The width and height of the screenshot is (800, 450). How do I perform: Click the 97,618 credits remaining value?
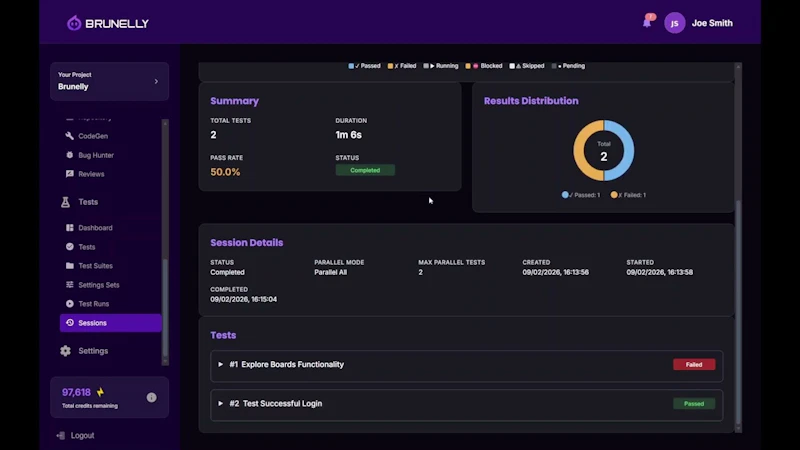point(76,392)
